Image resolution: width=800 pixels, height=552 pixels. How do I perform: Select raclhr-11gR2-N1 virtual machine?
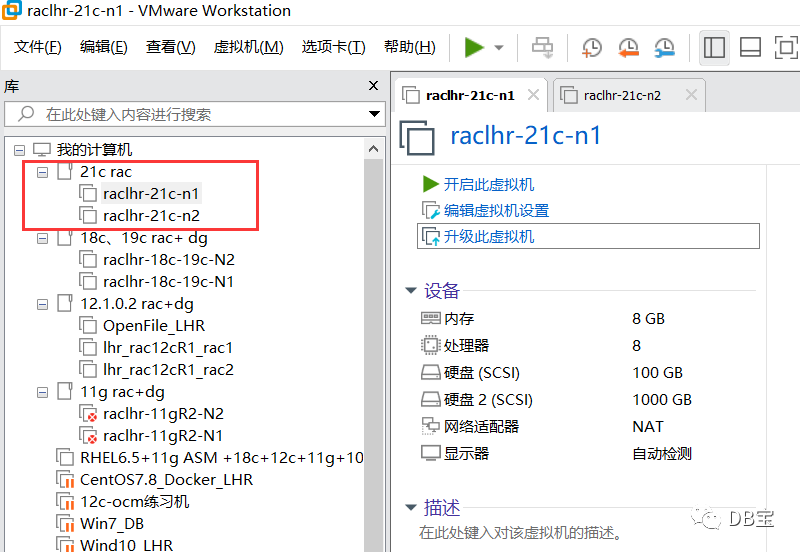pos(163,436)
